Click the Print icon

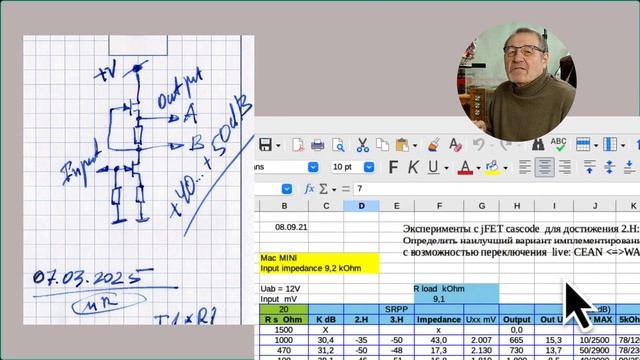click(318, 145)
